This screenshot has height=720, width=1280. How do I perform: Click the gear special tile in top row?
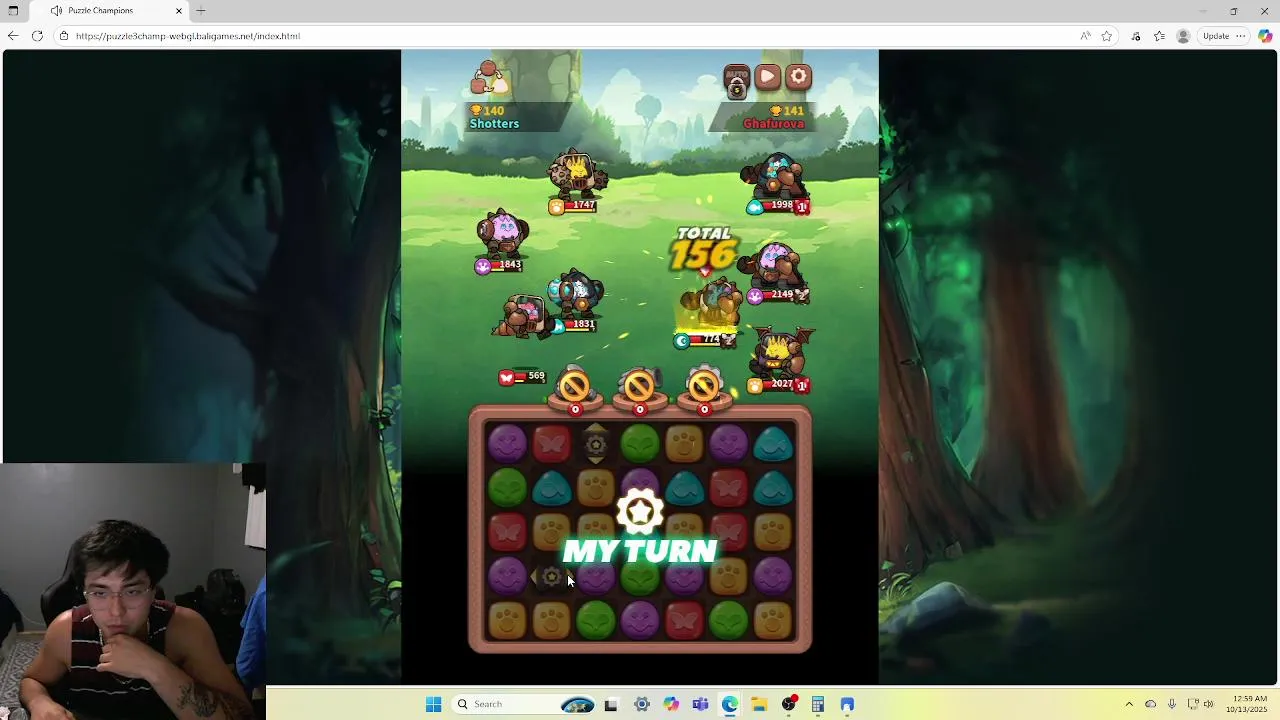point(596,444)
